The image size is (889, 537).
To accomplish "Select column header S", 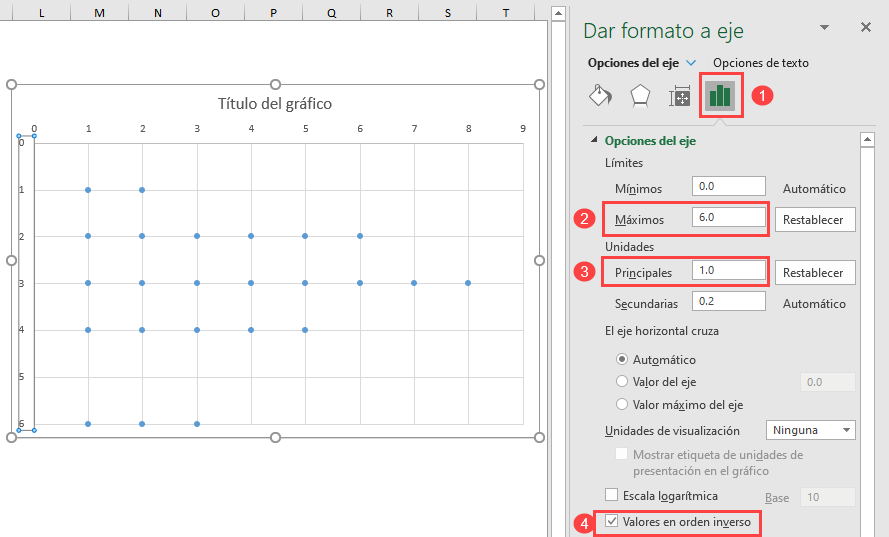I will click(x=447, y=12).
